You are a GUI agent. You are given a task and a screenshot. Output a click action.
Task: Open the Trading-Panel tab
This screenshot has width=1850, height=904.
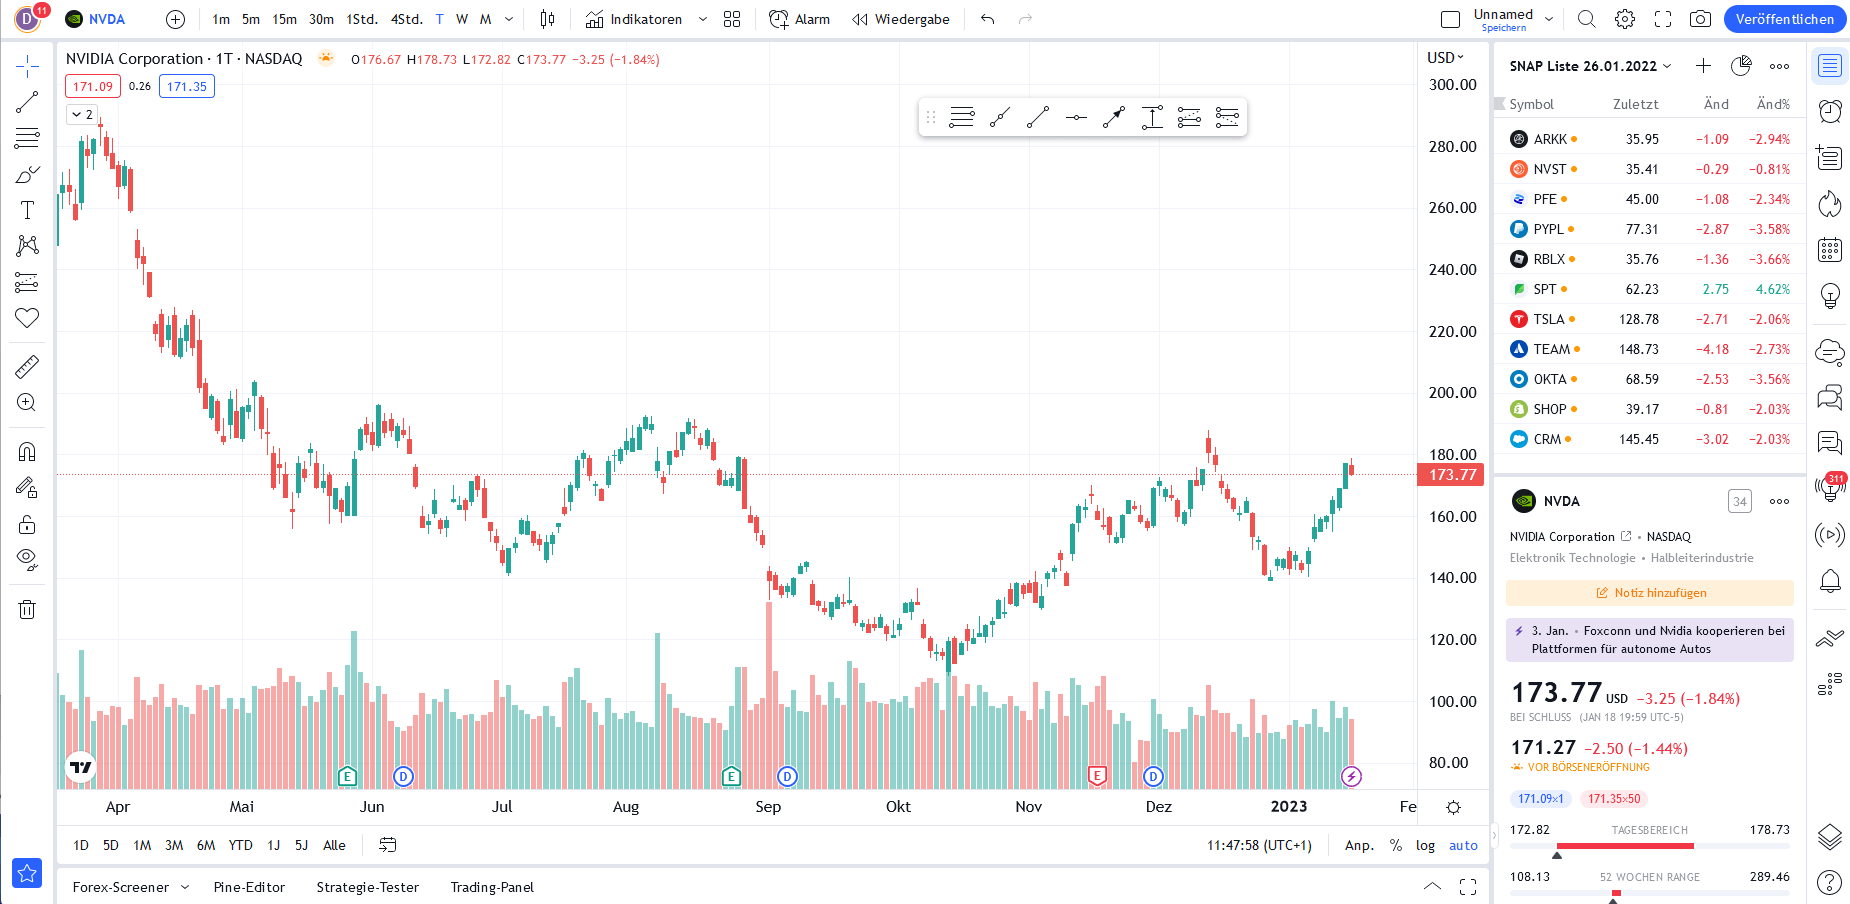492,887
